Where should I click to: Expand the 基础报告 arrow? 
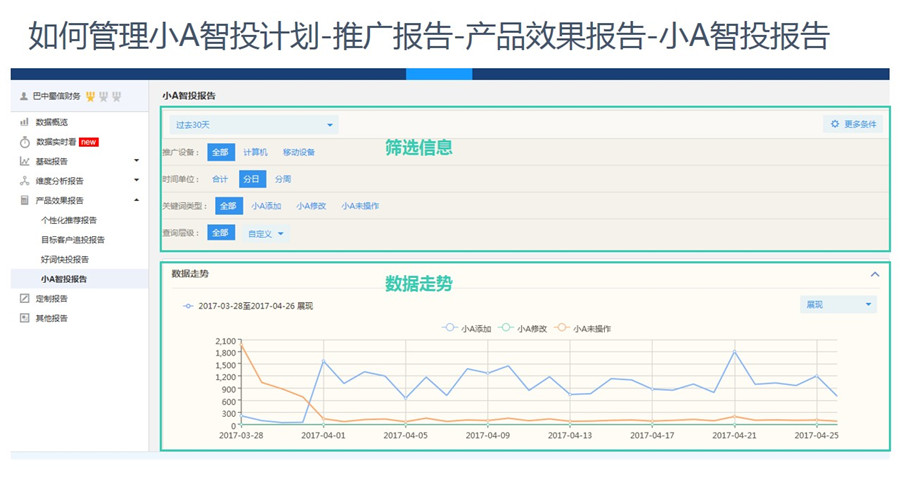[x=137, y=161]
